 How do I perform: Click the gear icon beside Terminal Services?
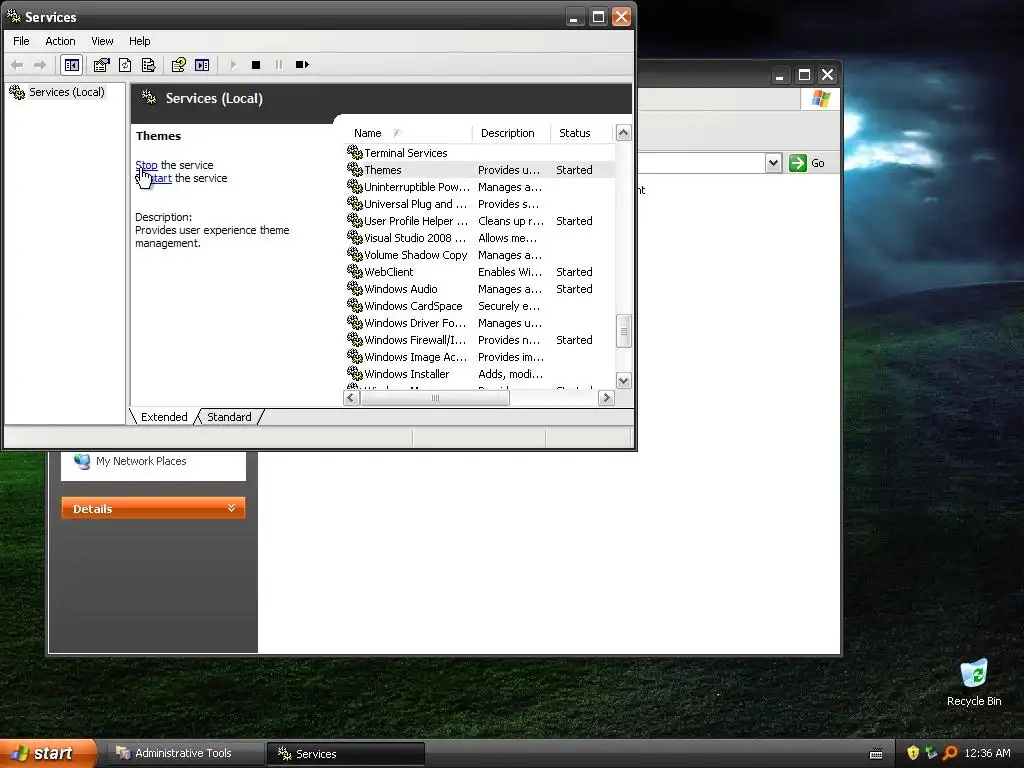tap(355, 152)
